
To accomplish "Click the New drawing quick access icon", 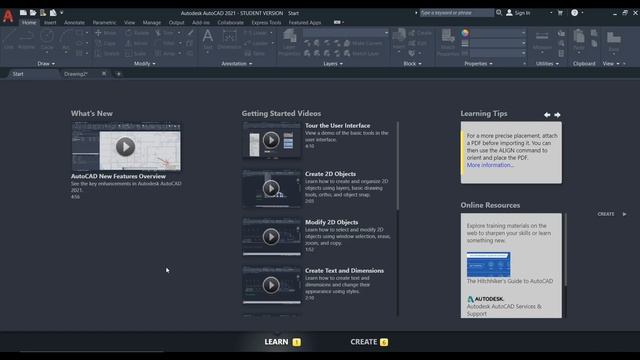I will pos(23,13).
